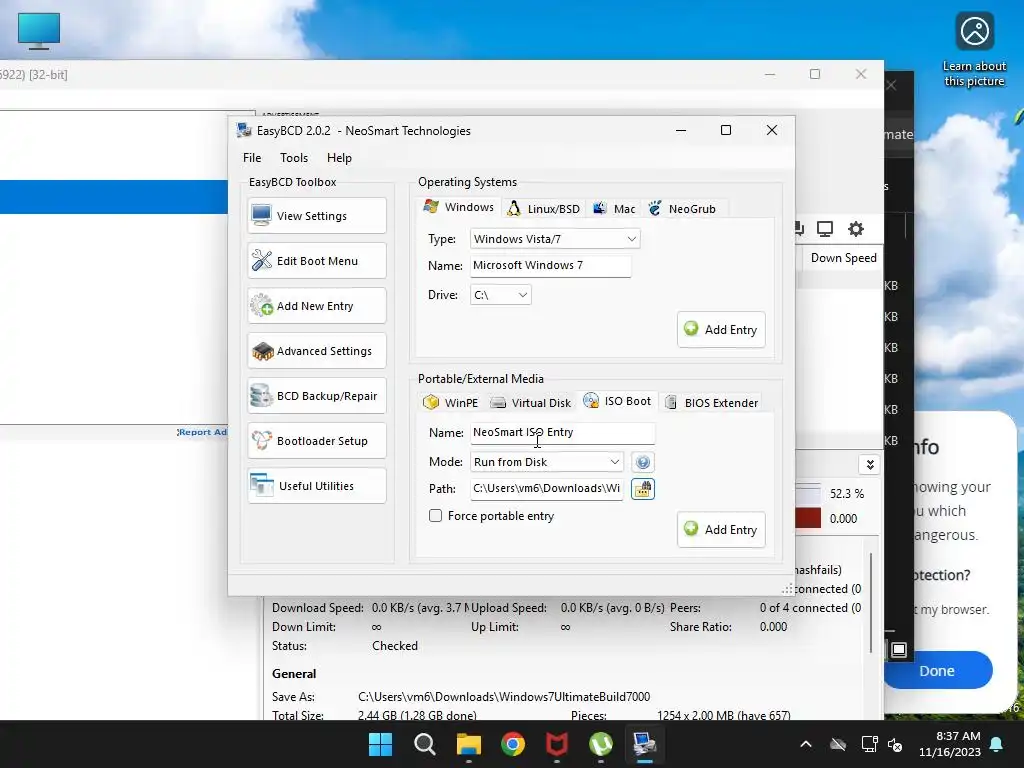Switch to the NeoGrub tab
1024x768 pixels.
[x=683, y=208]
